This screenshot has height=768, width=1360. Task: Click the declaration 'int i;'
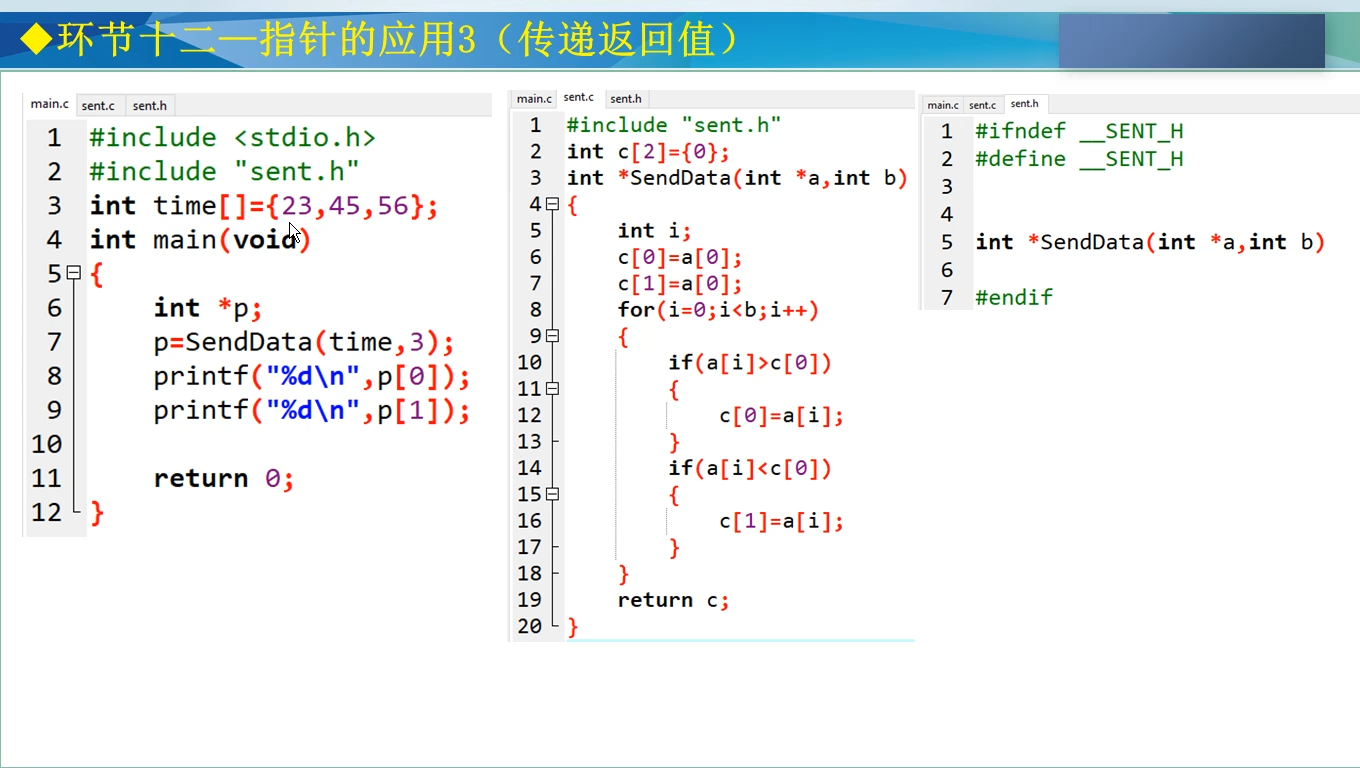point(655,231)
